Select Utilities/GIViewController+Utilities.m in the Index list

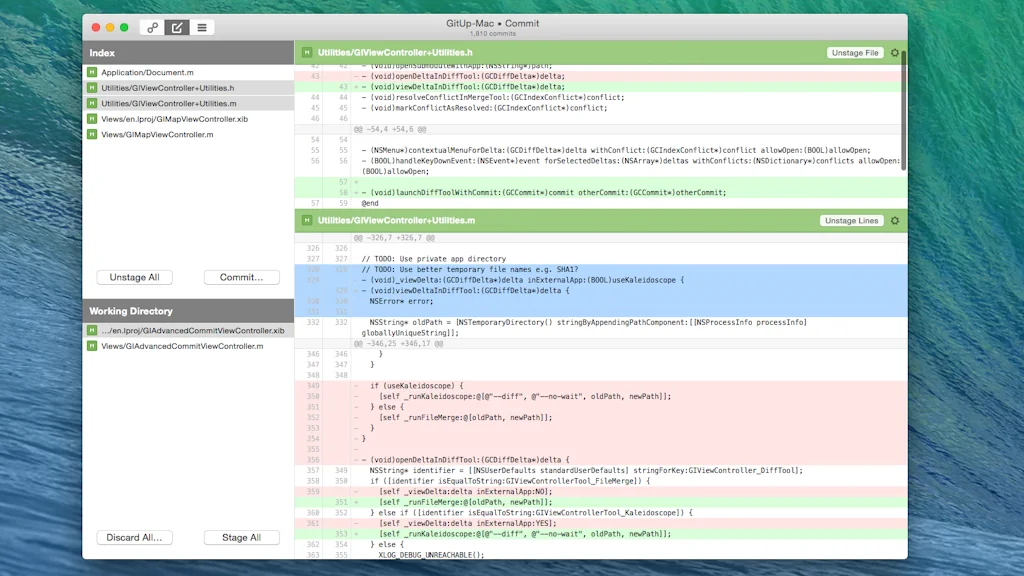pos(180,102)
